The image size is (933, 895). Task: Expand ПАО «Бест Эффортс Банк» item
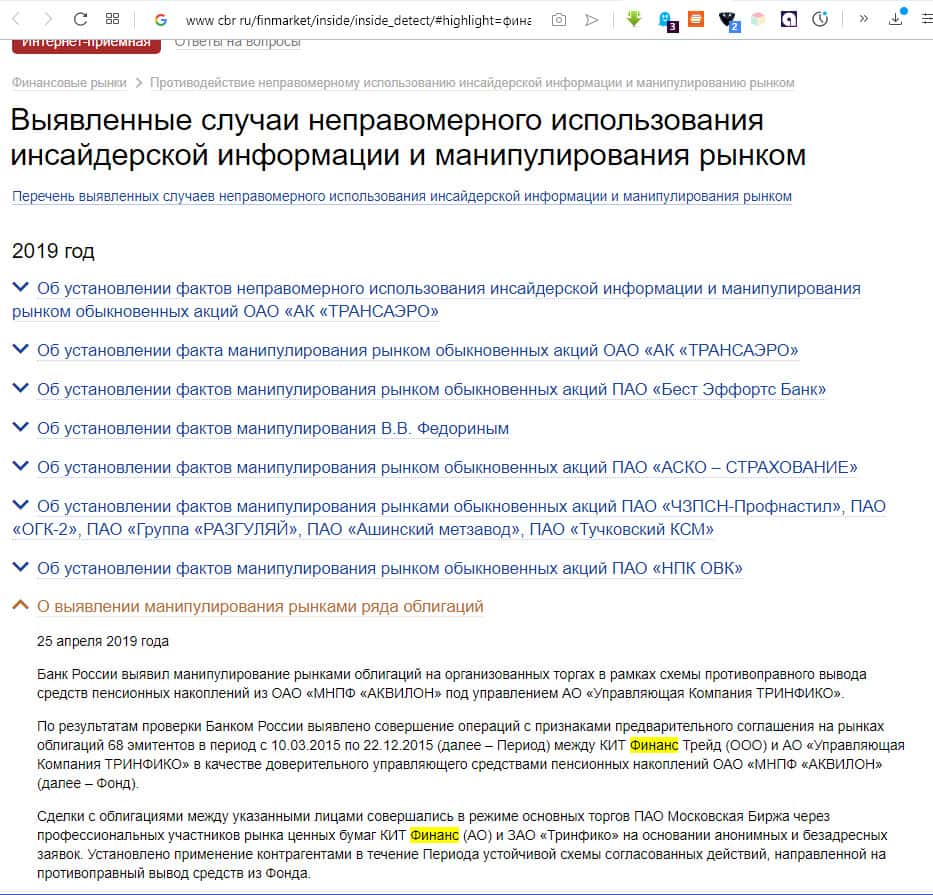[x=431, y=389]
